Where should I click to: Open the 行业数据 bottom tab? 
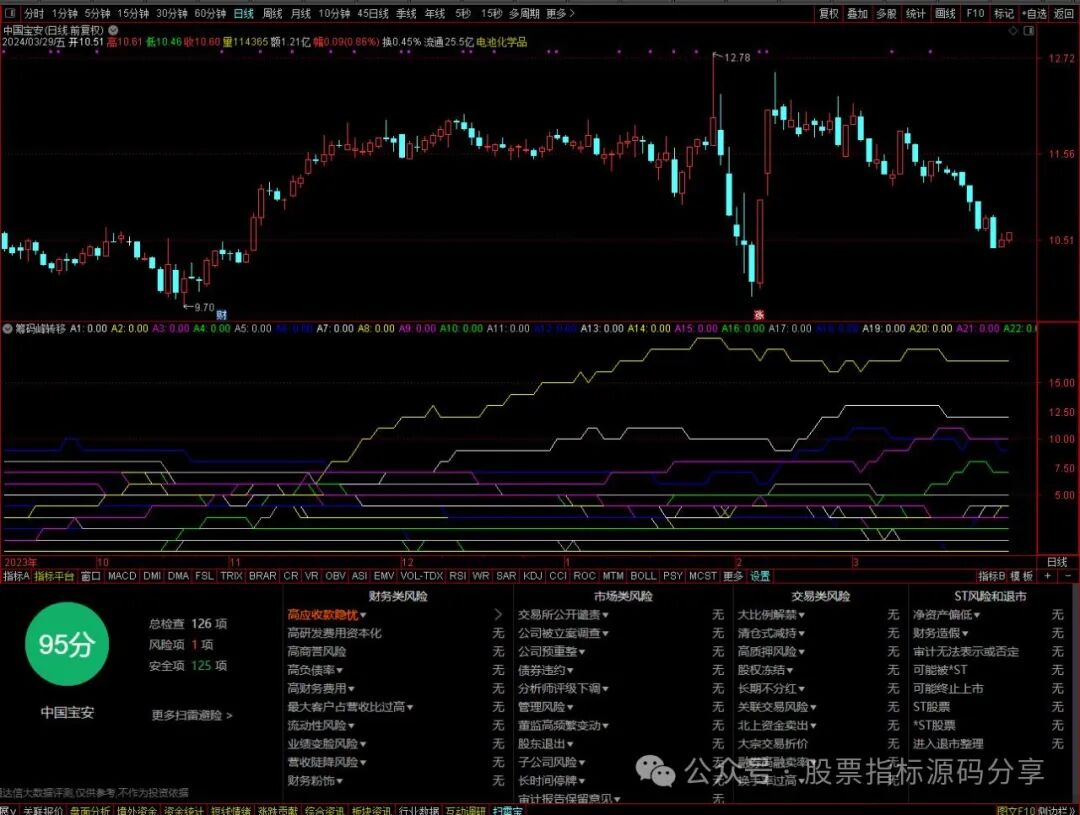pos(419,810)
